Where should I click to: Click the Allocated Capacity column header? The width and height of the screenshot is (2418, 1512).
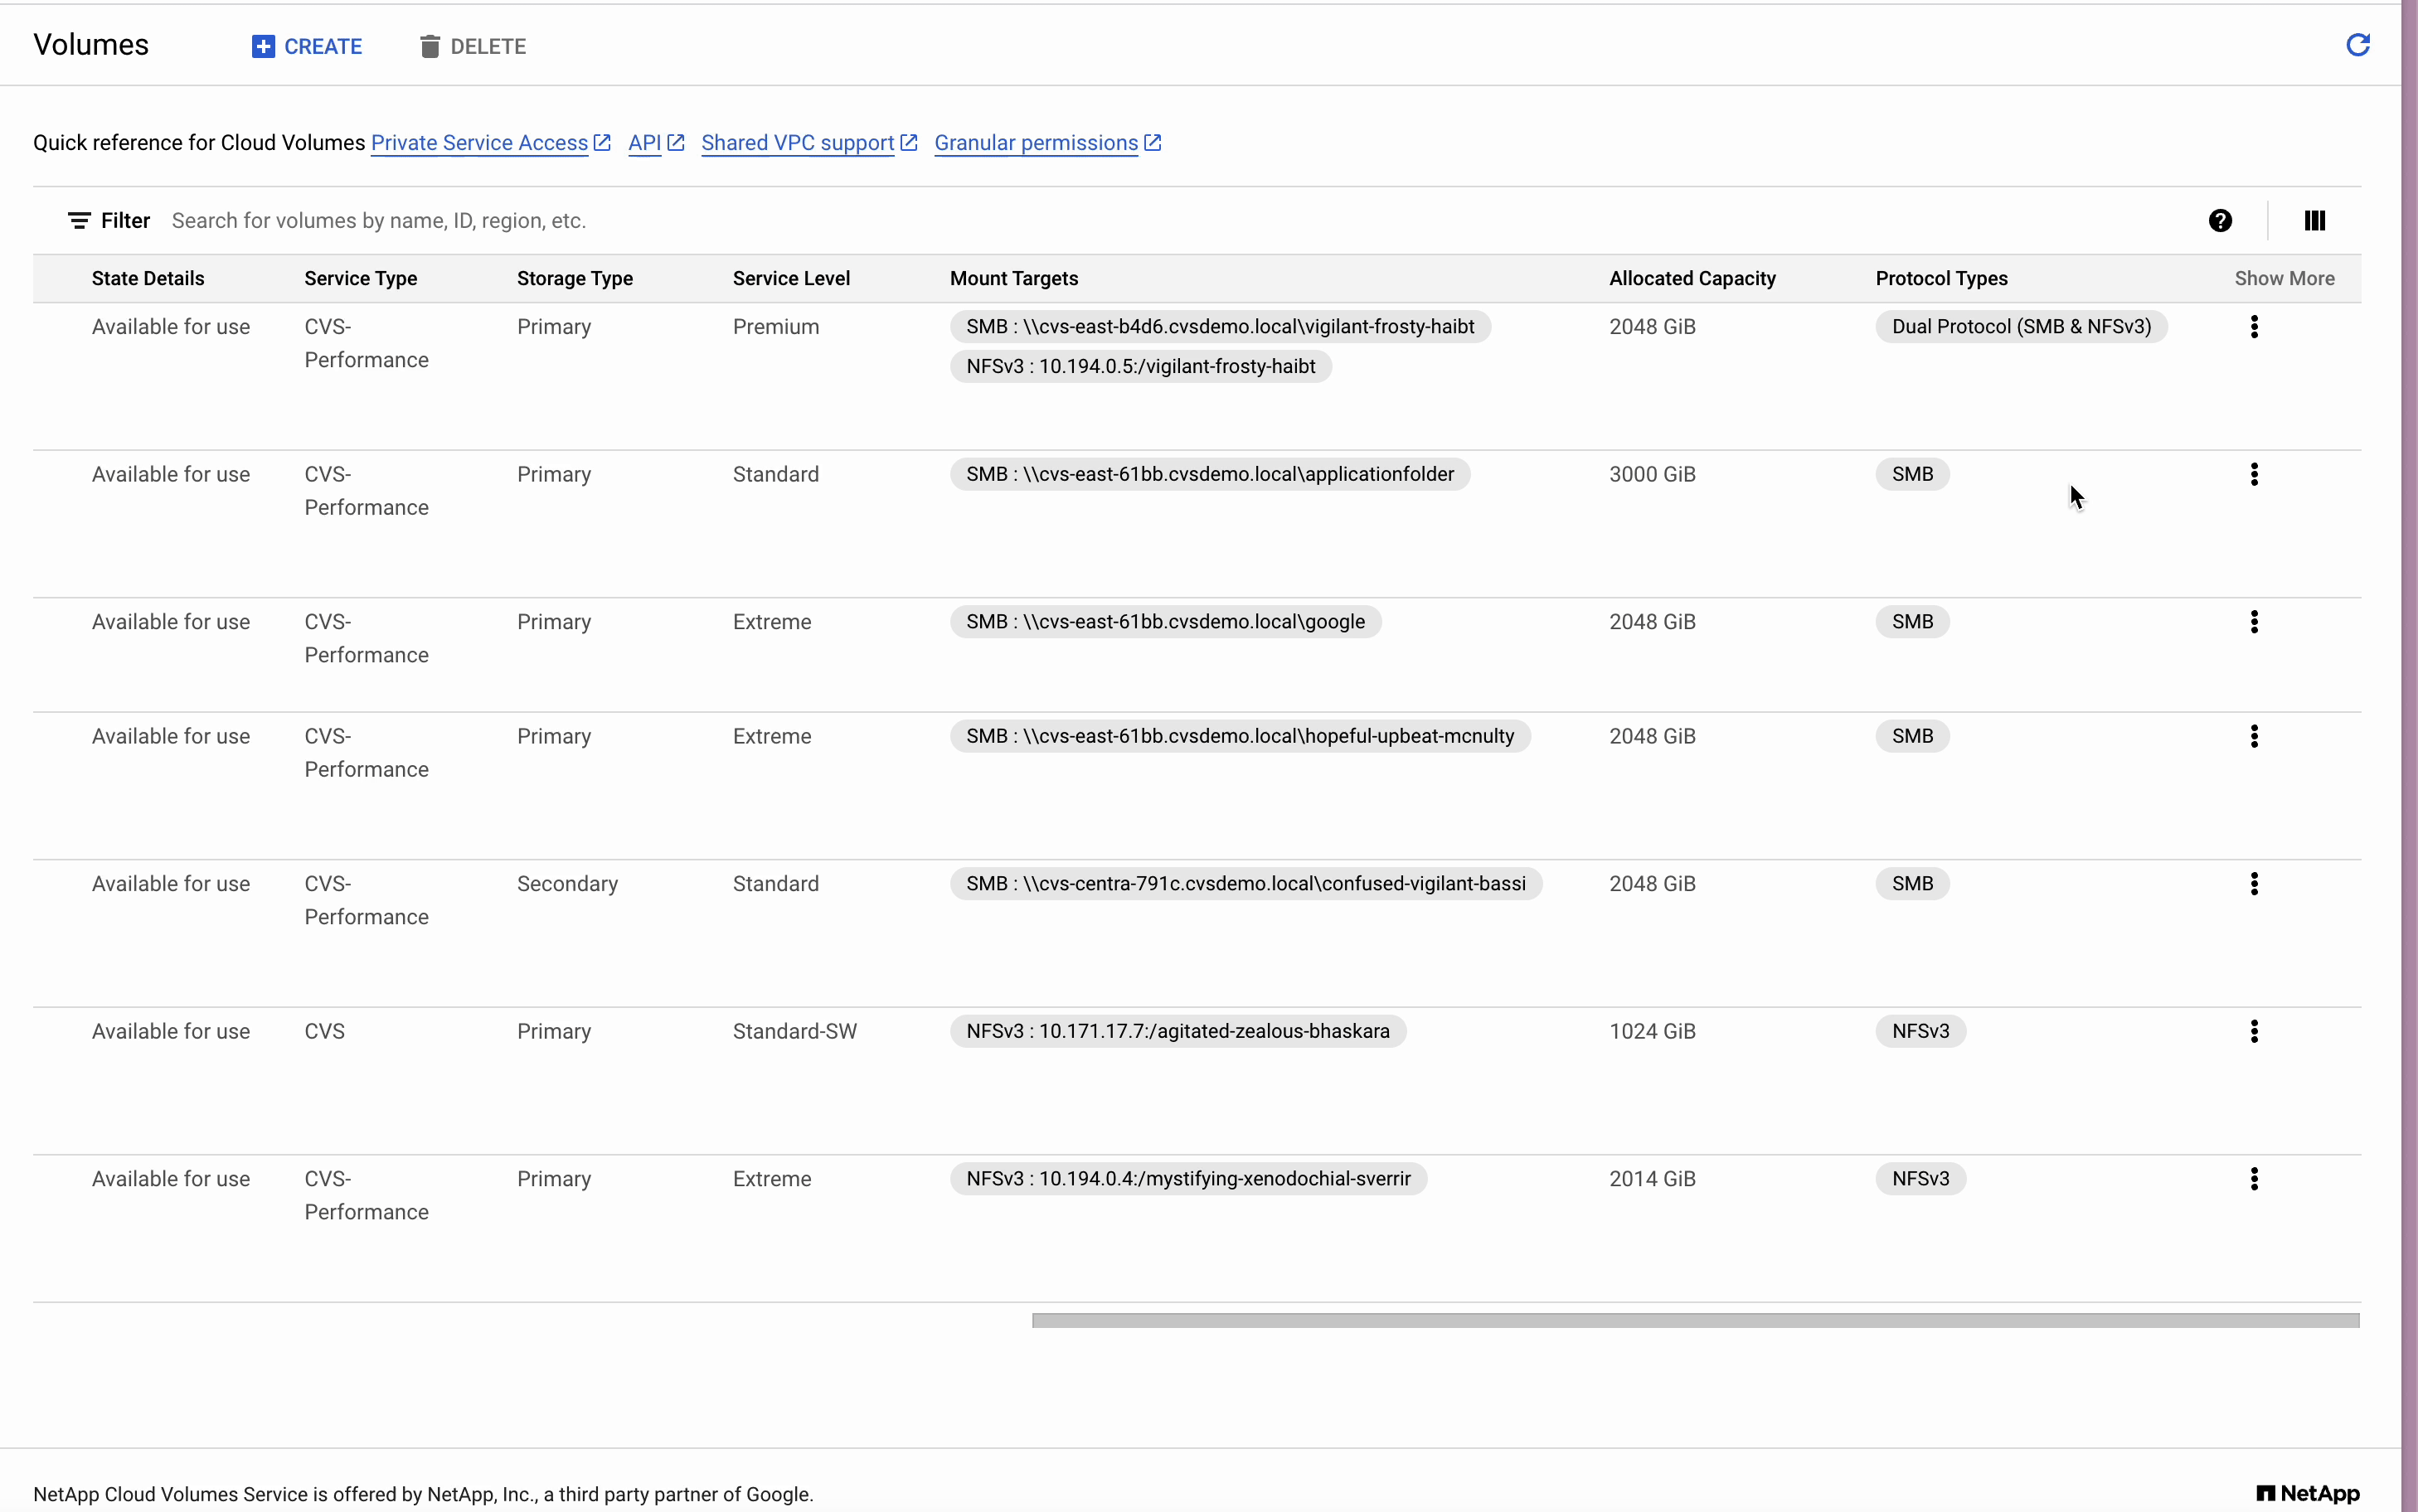point(1691,278)
